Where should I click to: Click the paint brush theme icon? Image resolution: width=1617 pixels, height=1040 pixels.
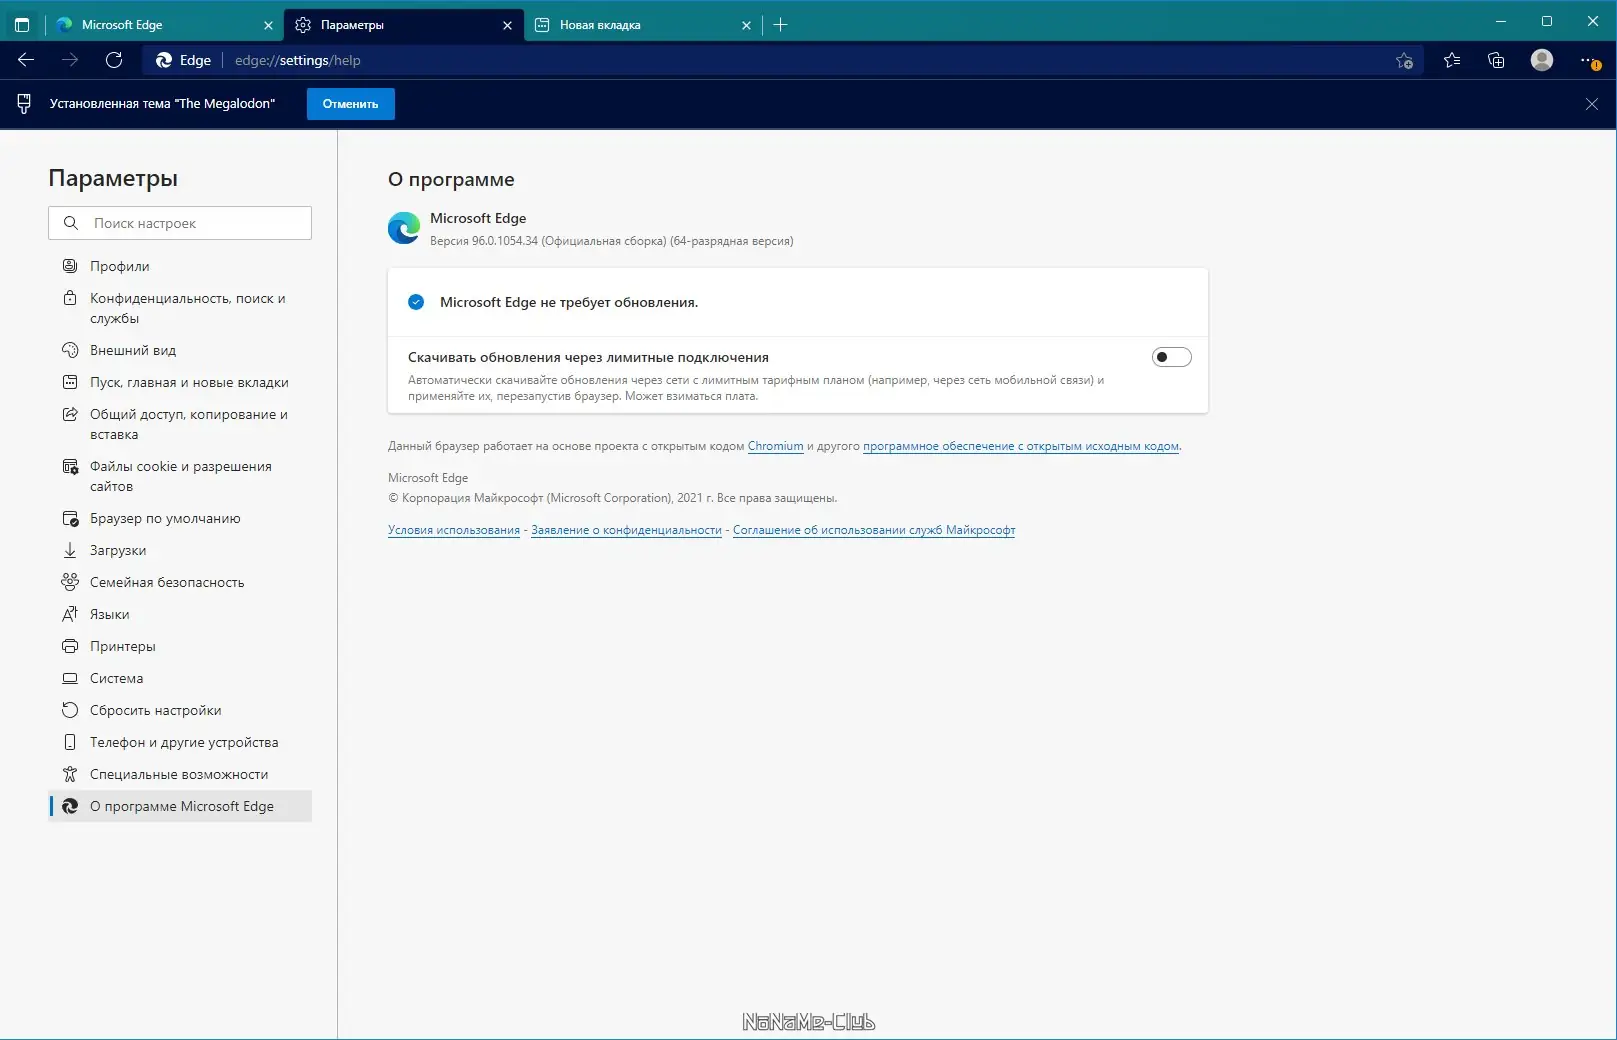click(24, 103)
